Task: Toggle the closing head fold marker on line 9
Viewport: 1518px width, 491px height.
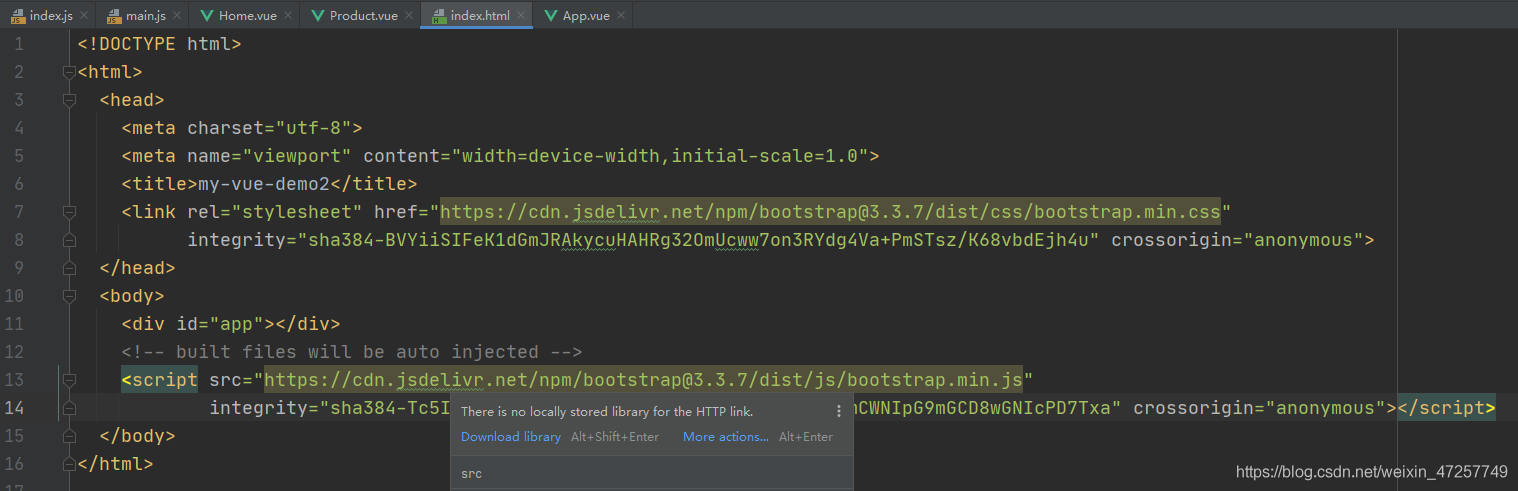Action: [x=69, y=268]
